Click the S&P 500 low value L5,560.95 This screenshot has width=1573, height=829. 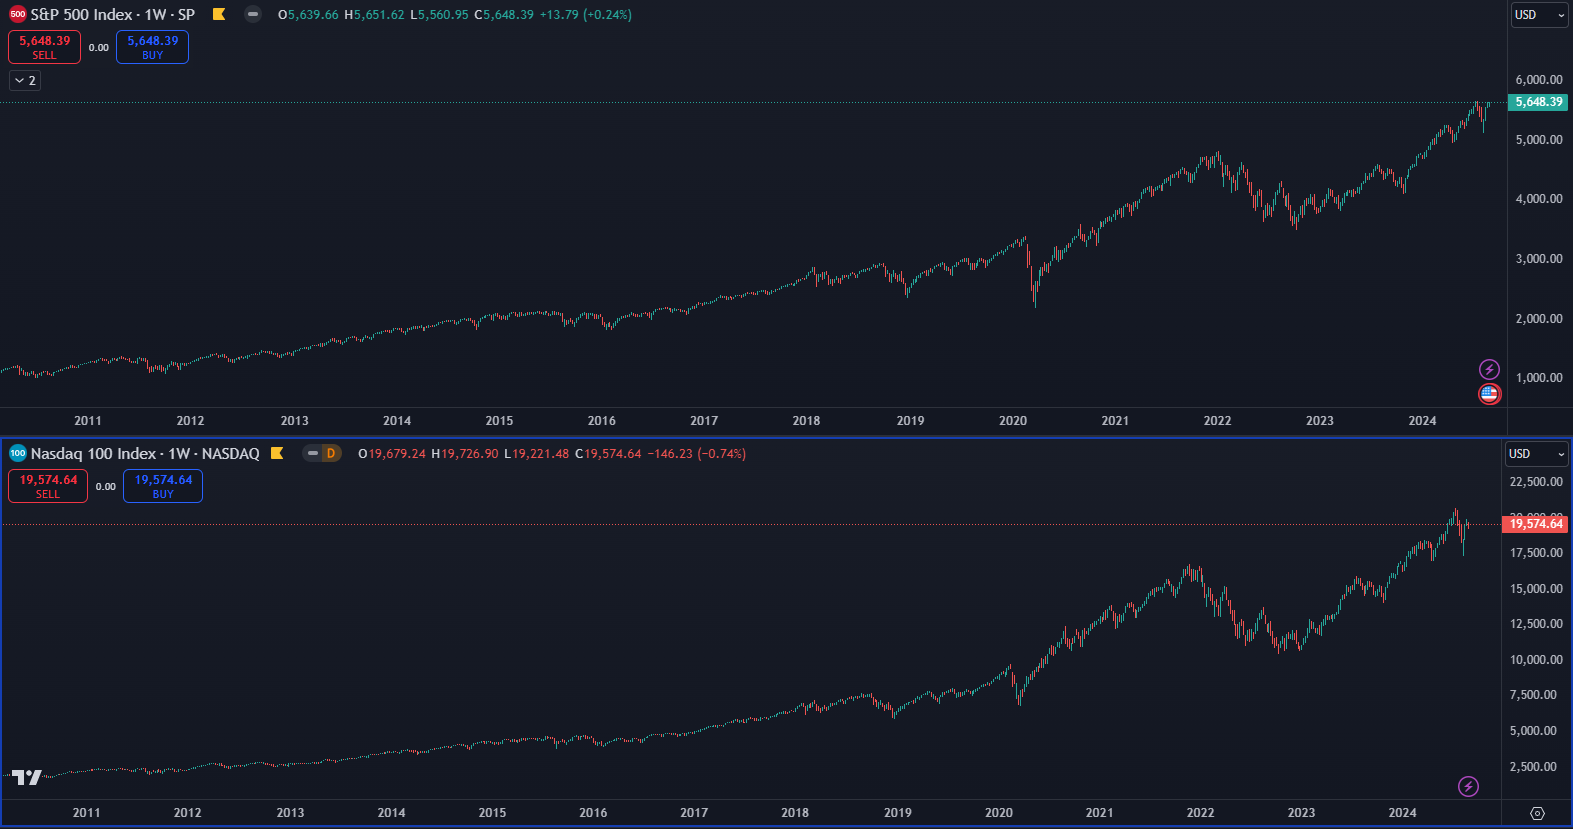(x=439, y=15)
